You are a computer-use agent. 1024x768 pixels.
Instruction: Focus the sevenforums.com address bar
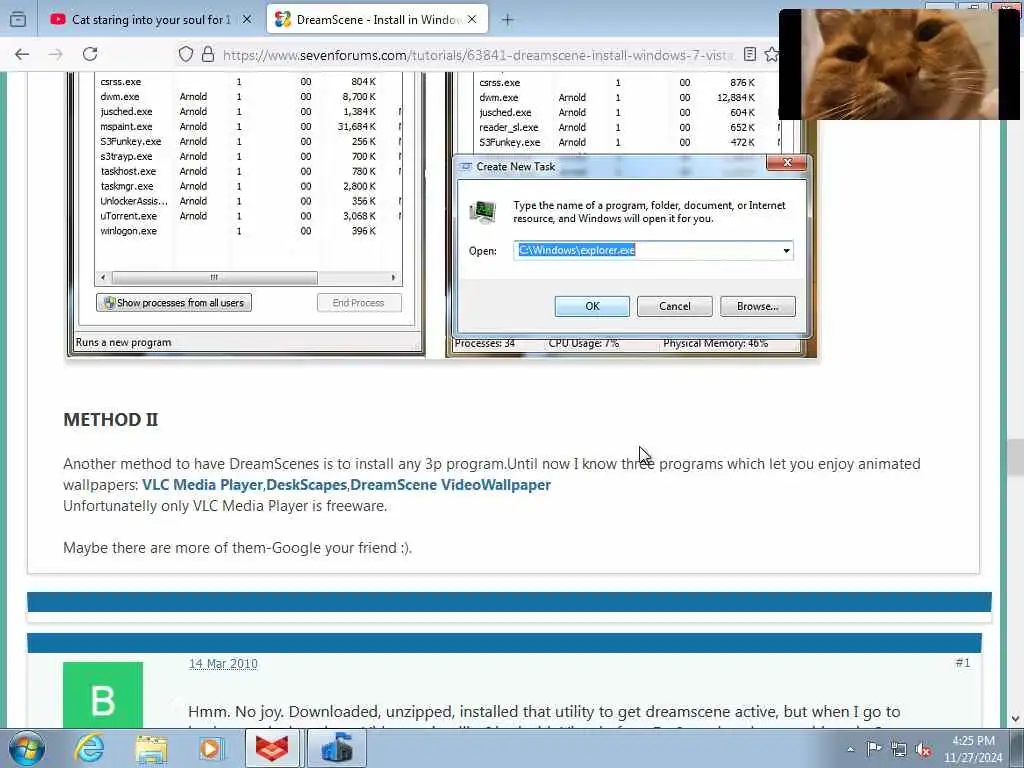477,55
